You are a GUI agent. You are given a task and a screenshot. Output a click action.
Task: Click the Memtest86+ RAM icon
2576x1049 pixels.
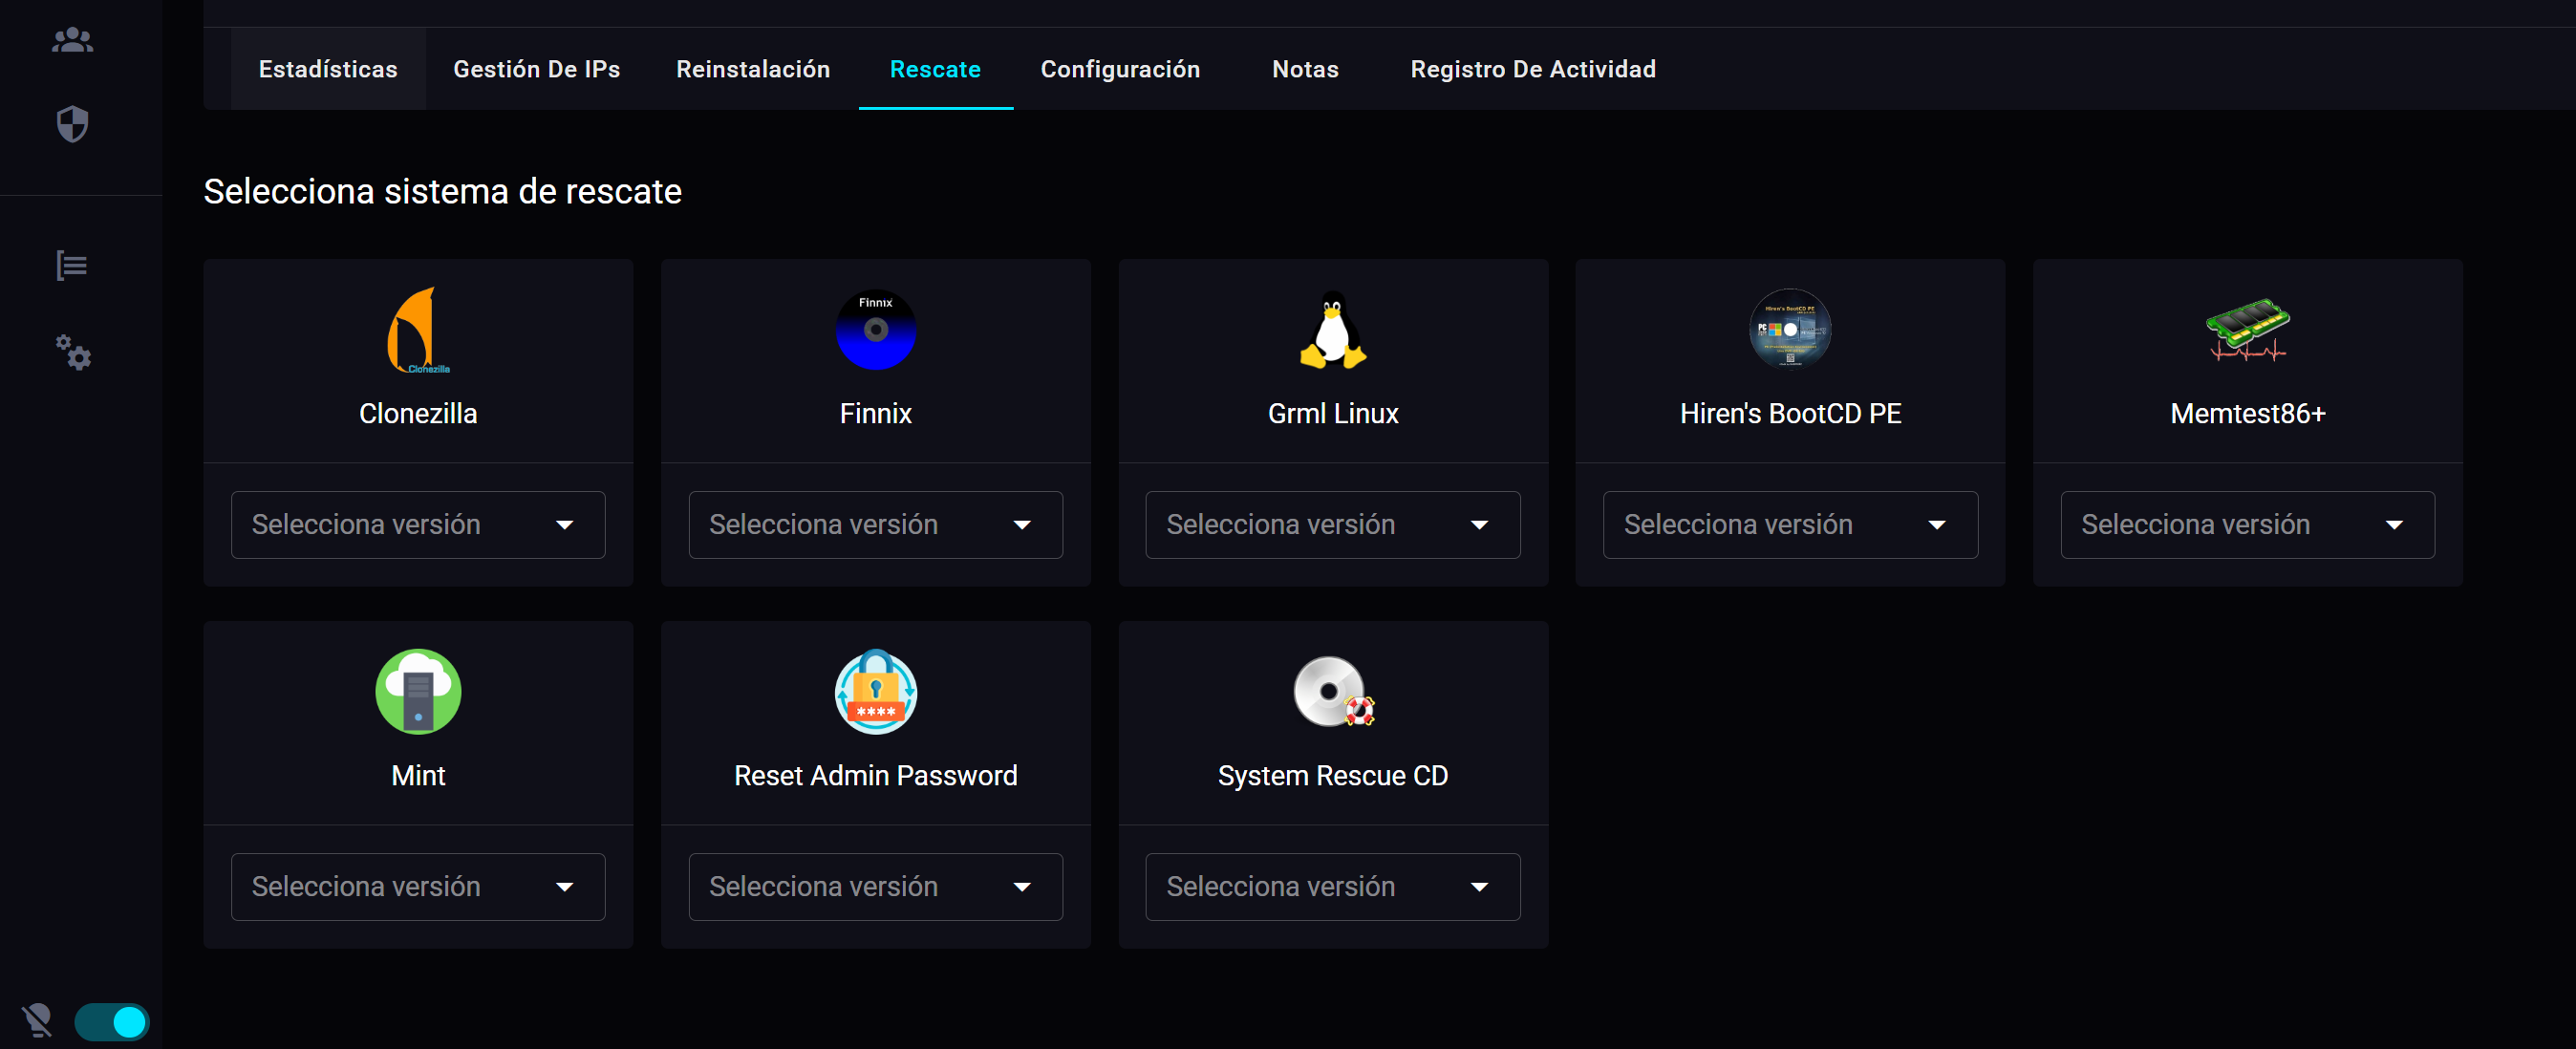pos(2247,330)
